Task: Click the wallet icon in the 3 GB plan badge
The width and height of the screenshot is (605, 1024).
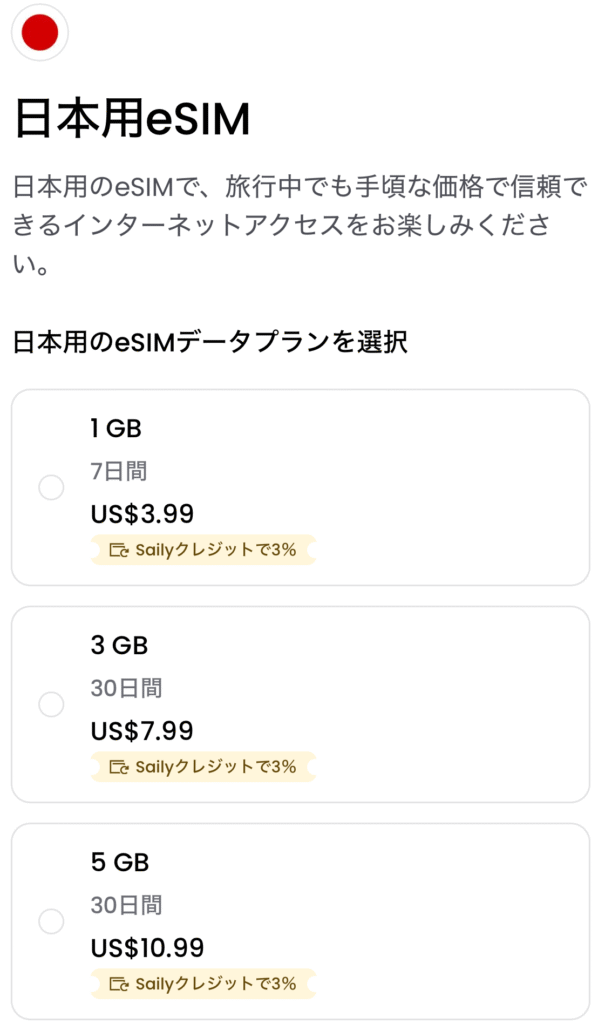Action: [120, 767]
